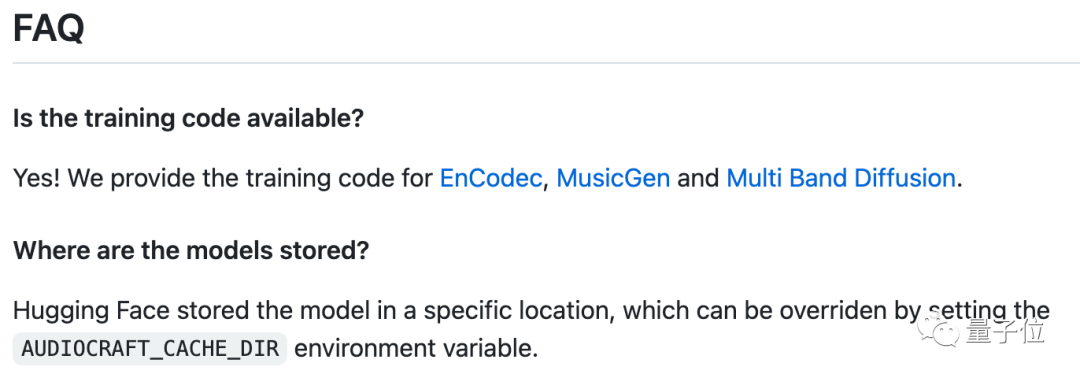Click the FAQ section heading
This screenshot has width=1080, height=378.
(48, 28)
